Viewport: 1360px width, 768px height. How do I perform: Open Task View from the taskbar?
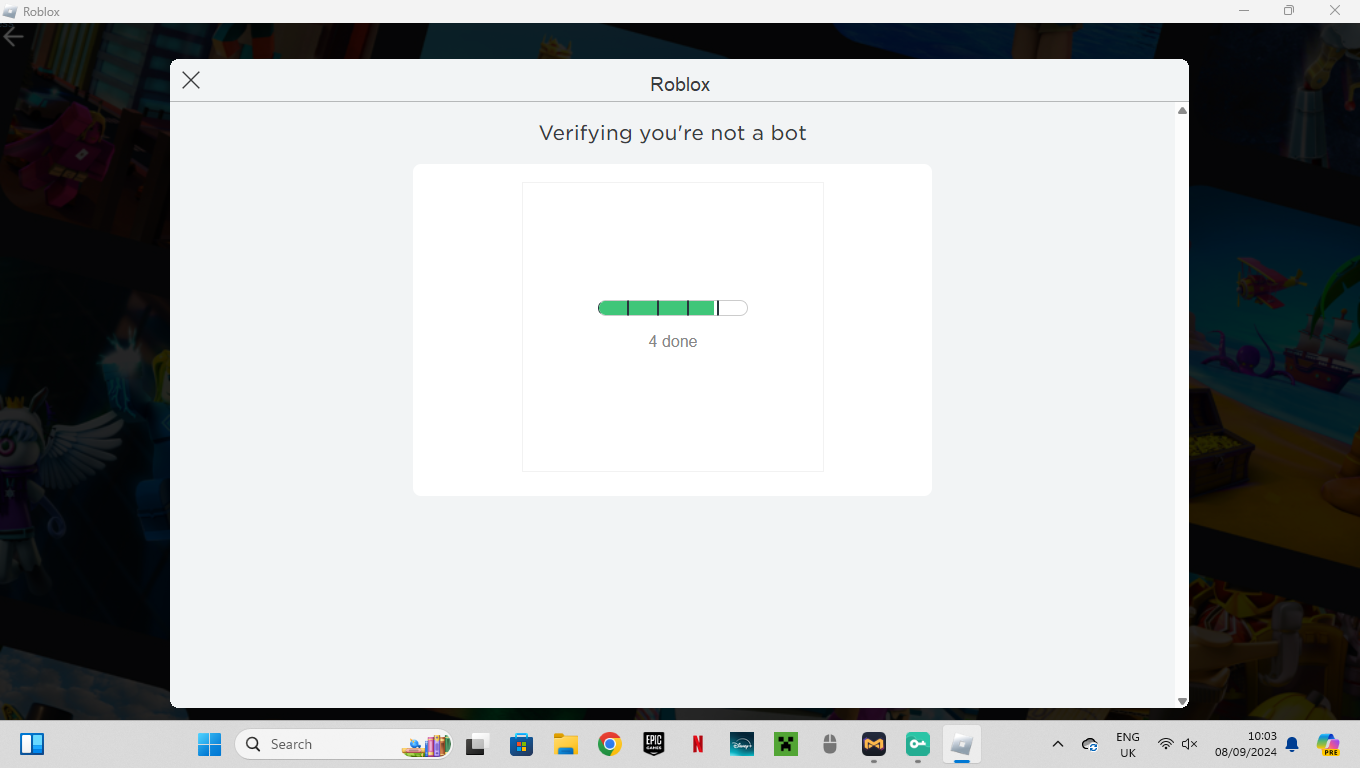click(476, 744)
